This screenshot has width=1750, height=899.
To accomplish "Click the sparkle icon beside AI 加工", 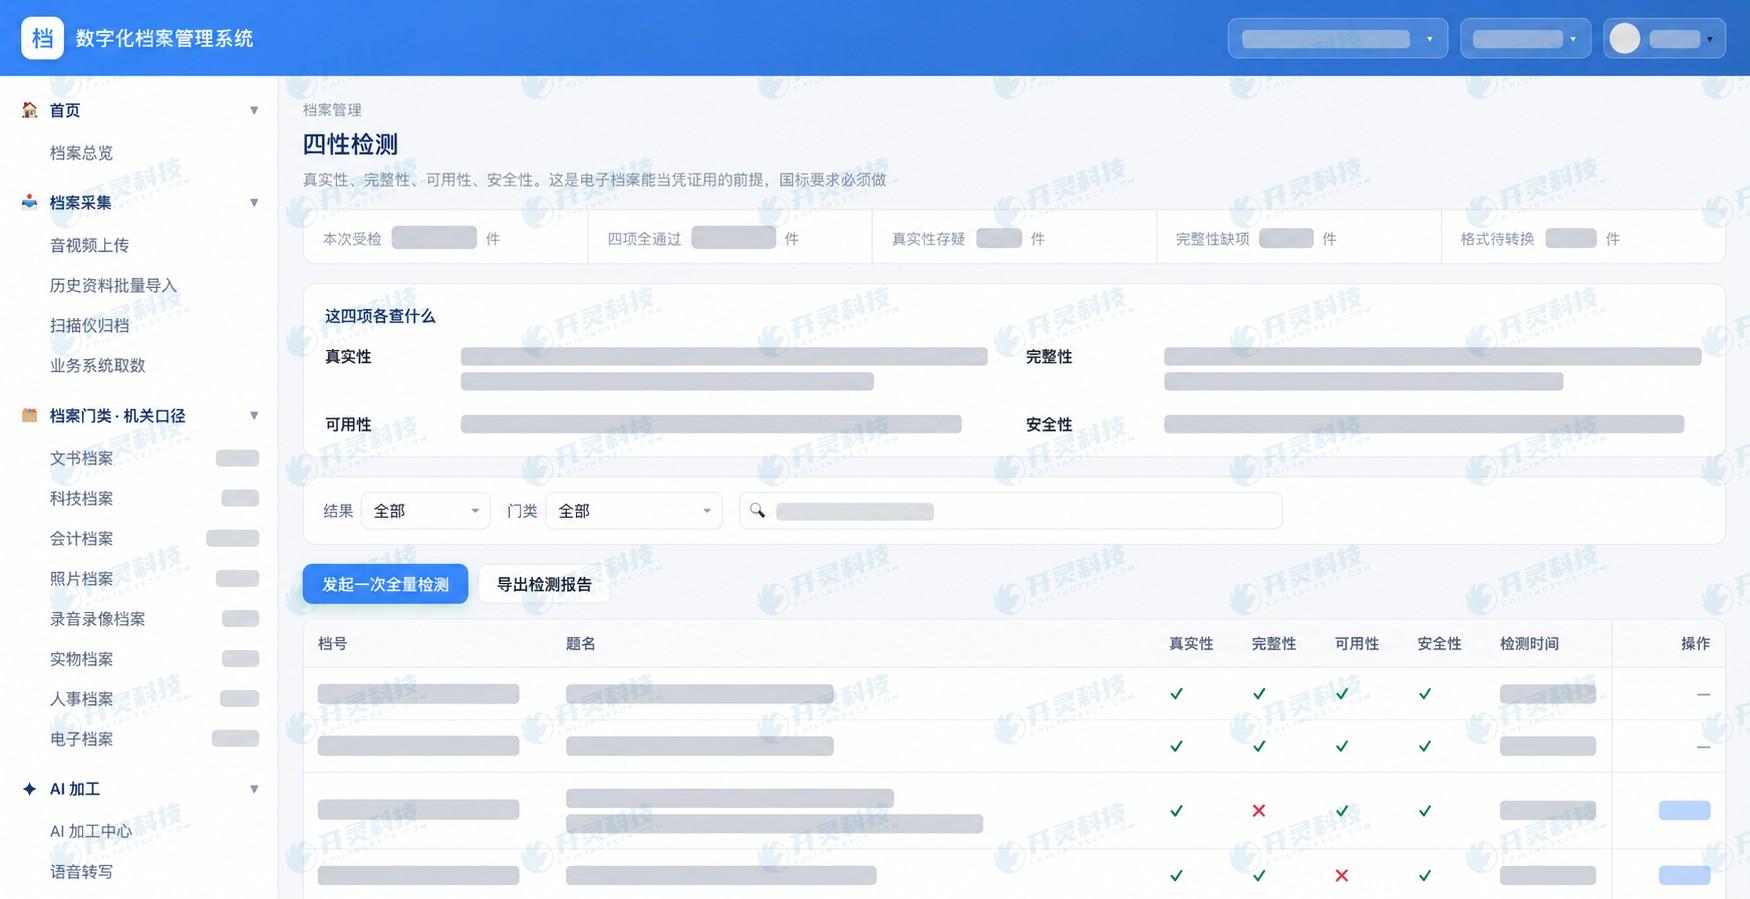I will 30,789.
